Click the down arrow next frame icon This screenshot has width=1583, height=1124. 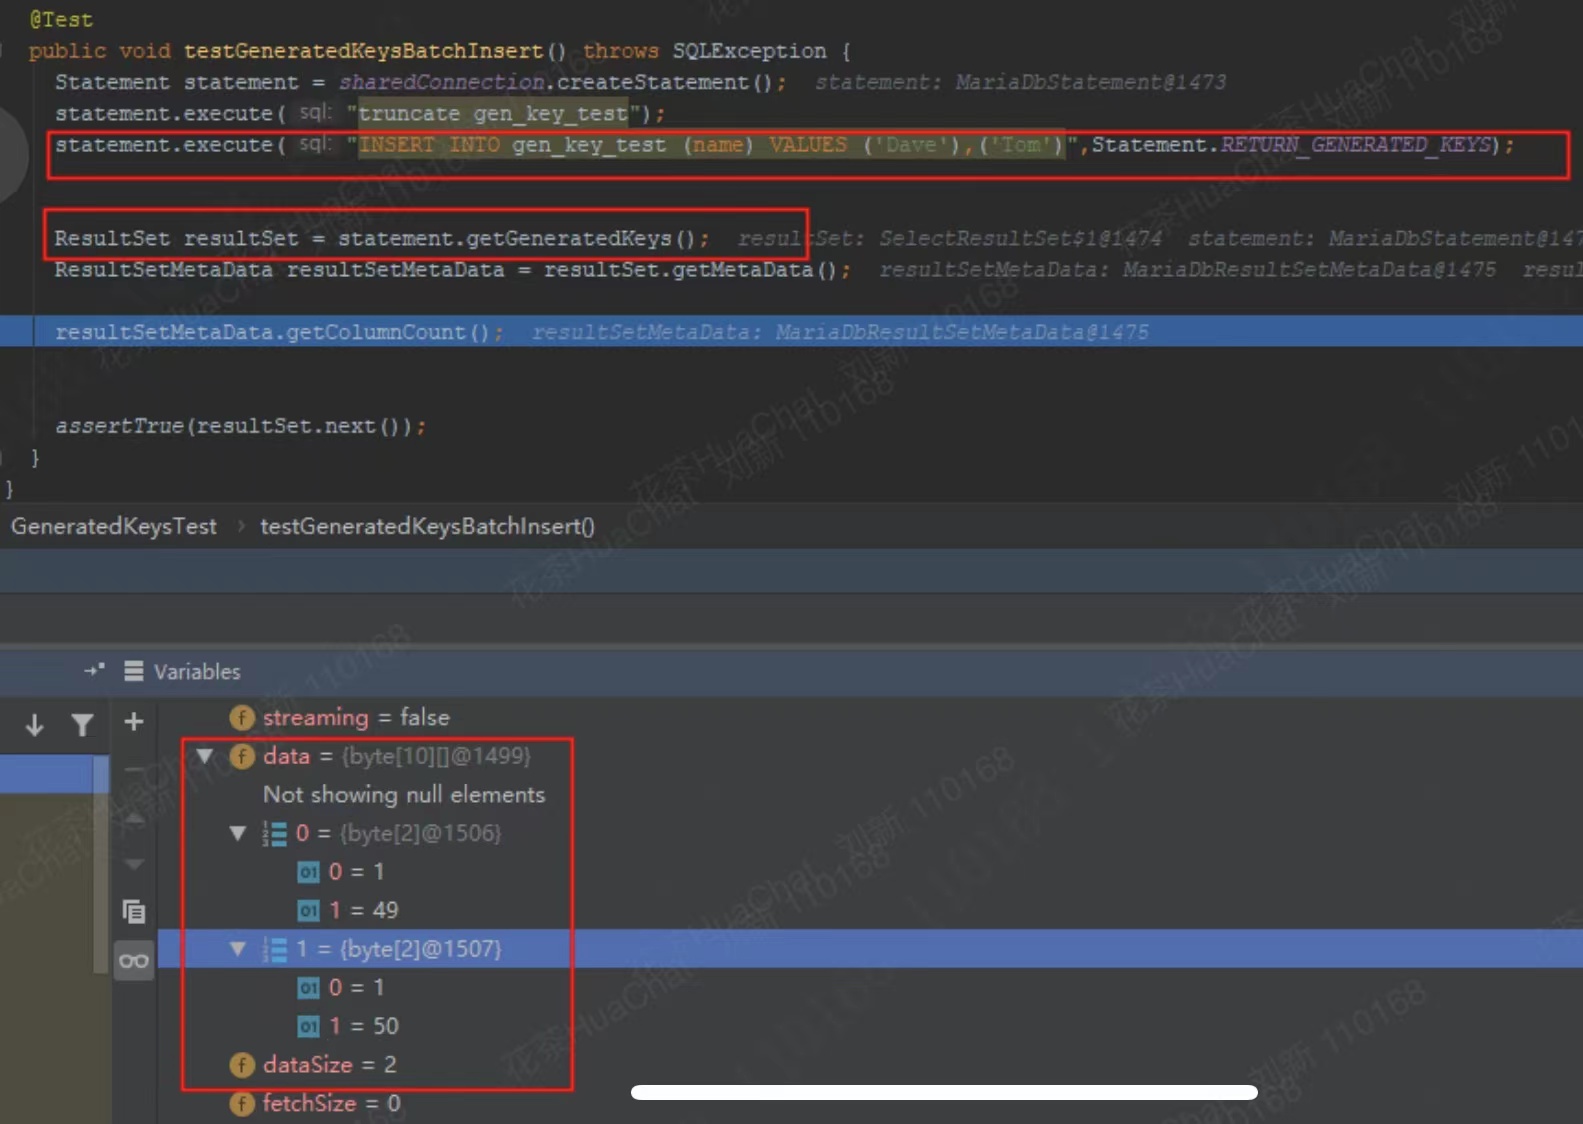[34, 724]
